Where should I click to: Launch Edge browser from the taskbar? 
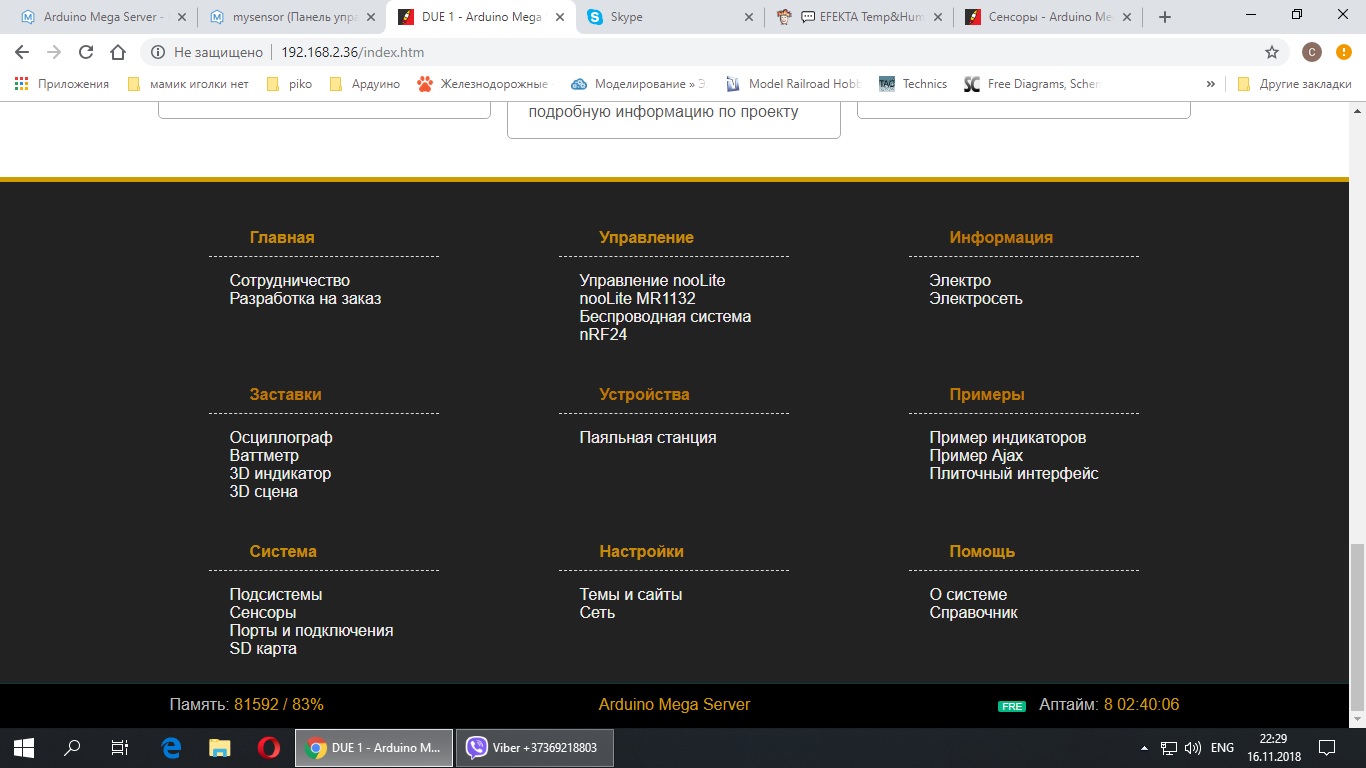171,747
